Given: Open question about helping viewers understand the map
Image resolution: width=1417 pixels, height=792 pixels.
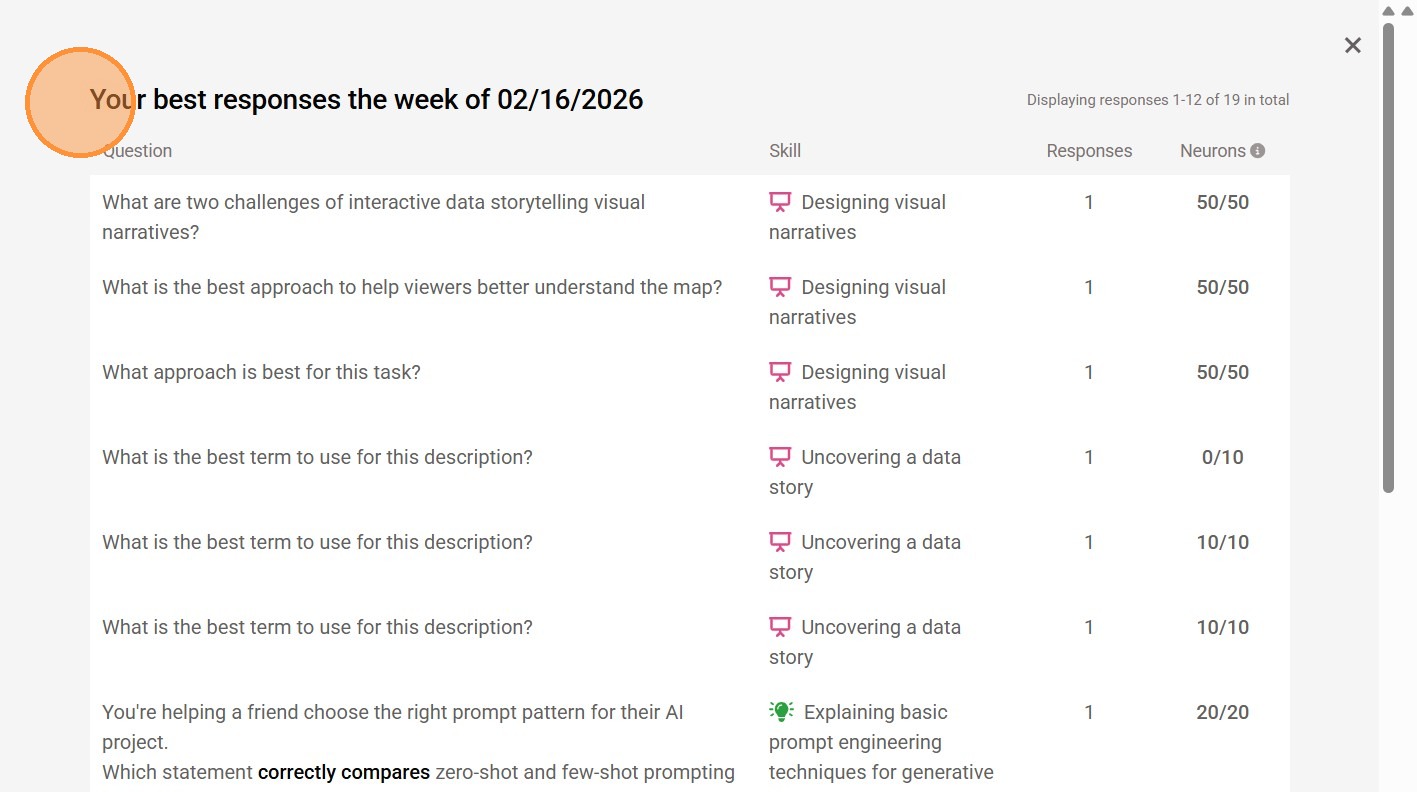Looking at the screenshot, I should (x=411, y=287).
